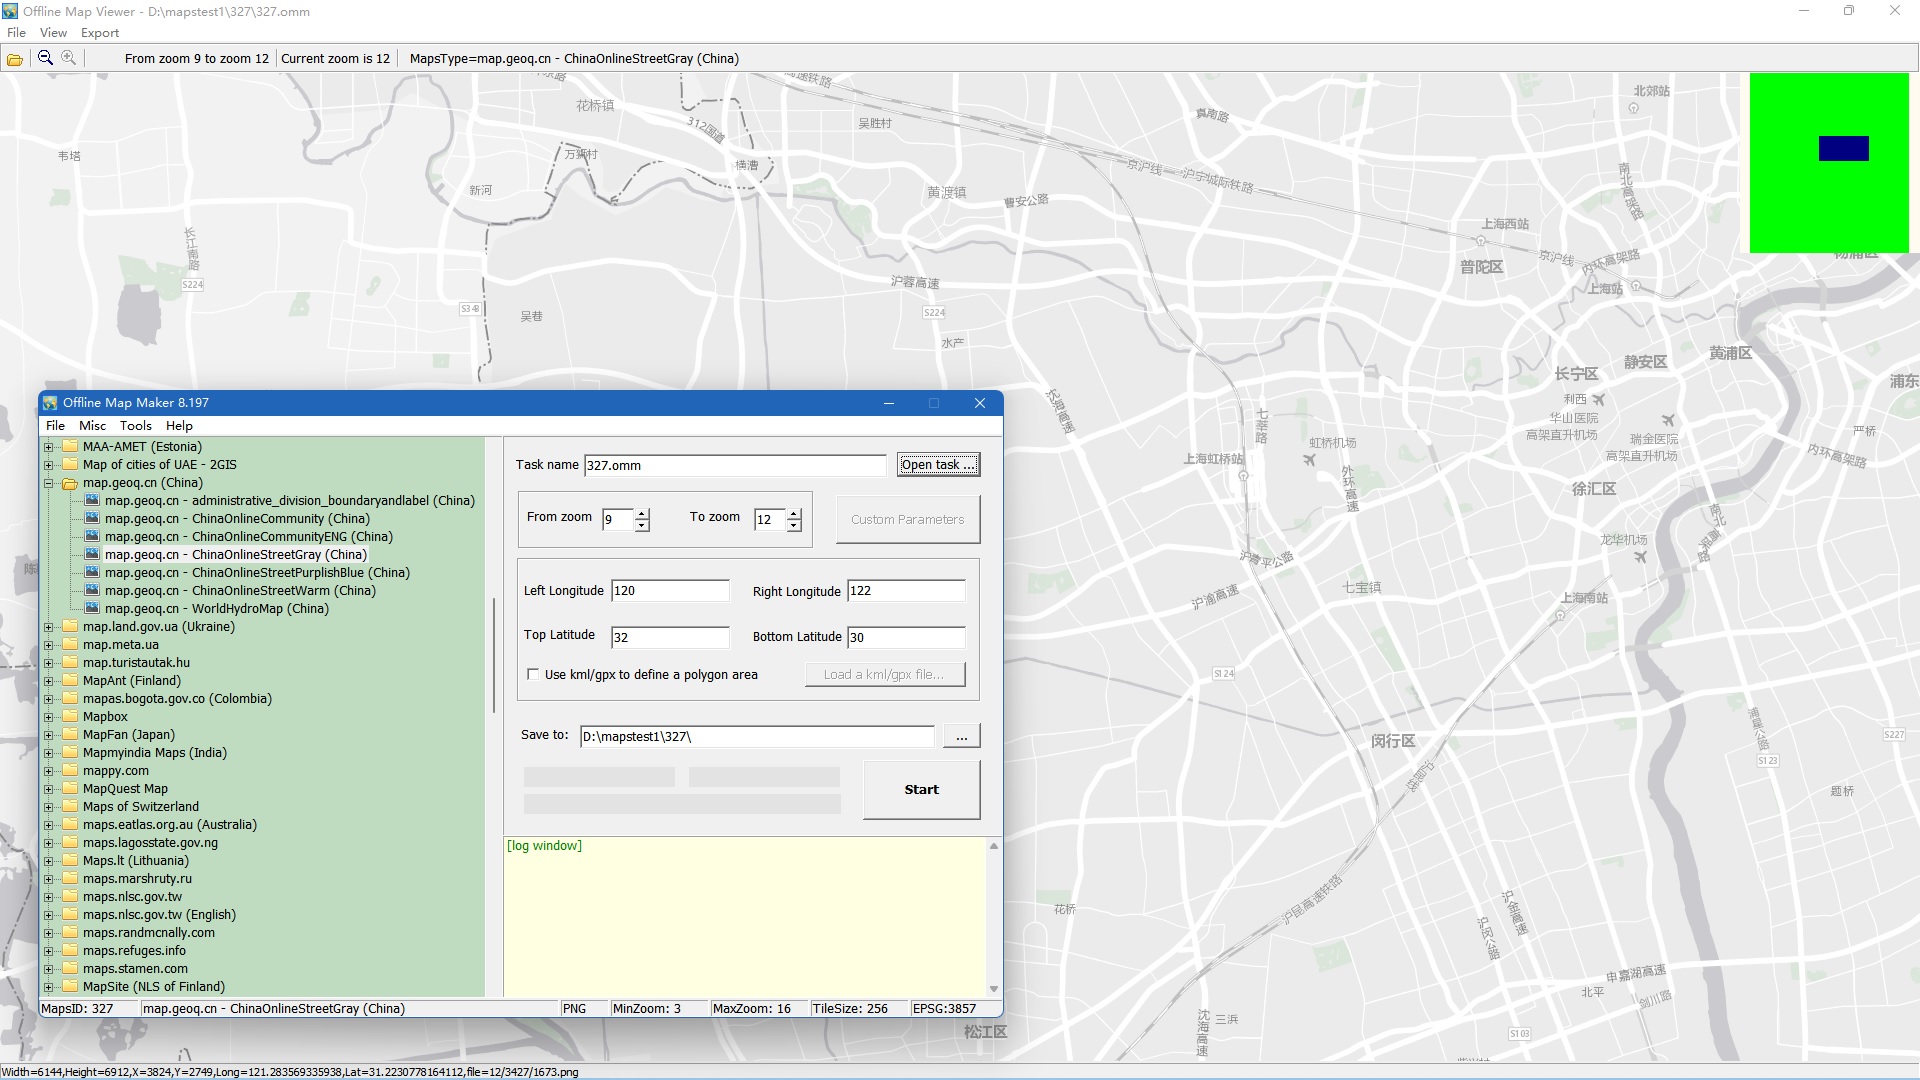
Task: Open the Export menu in viewer
Action: click(100, 33)
